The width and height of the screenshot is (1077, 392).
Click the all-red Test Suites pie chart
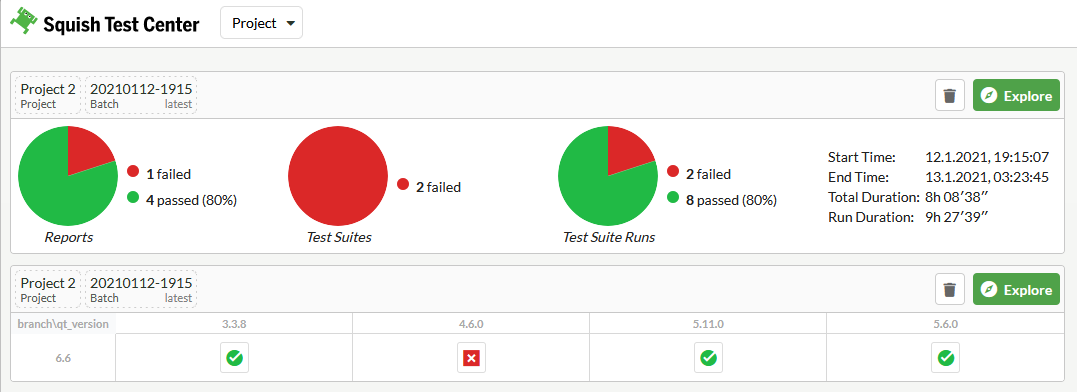click(x=337, y=176)
